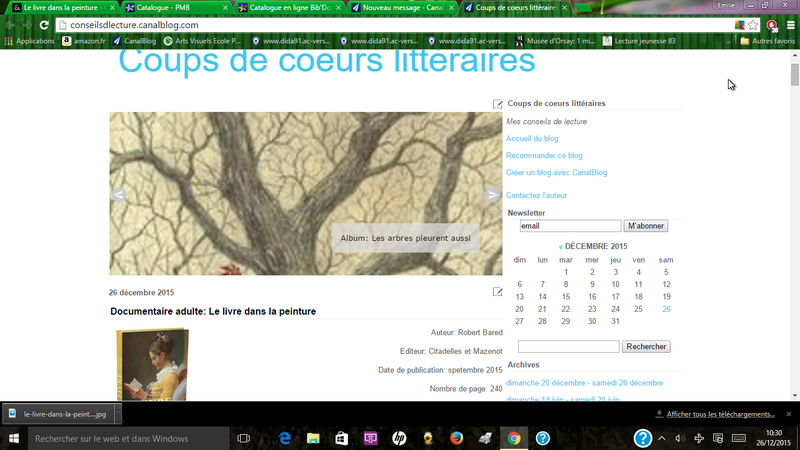Open the Applications bookmarks shortcut
Screen dimensions: 800x450
coord(30,41)
